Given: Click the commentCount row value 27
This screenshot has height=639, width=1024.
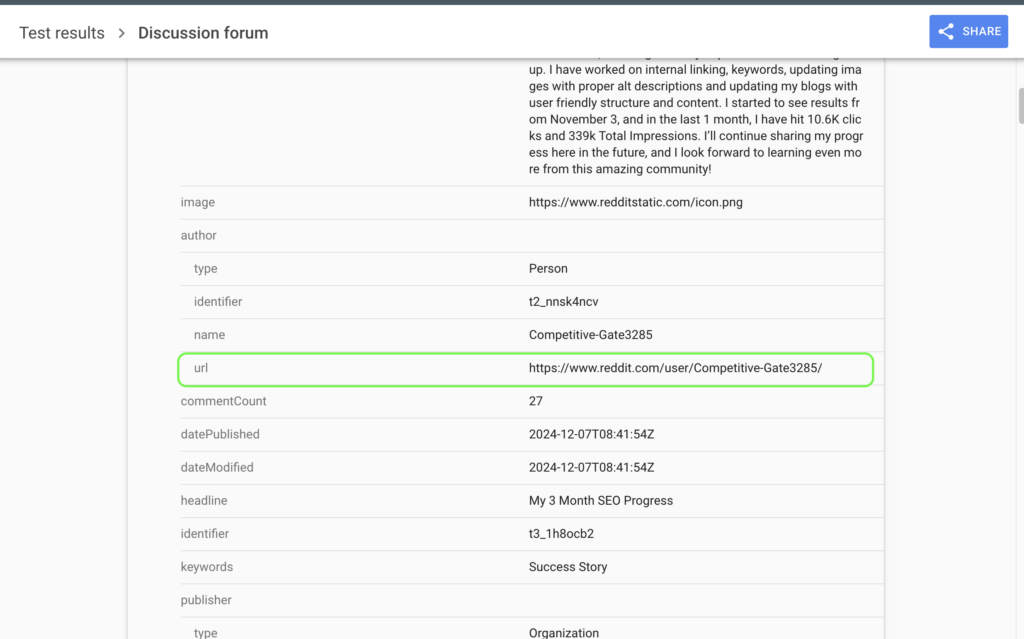Looking at the screenshot, I should pos(536,401).
